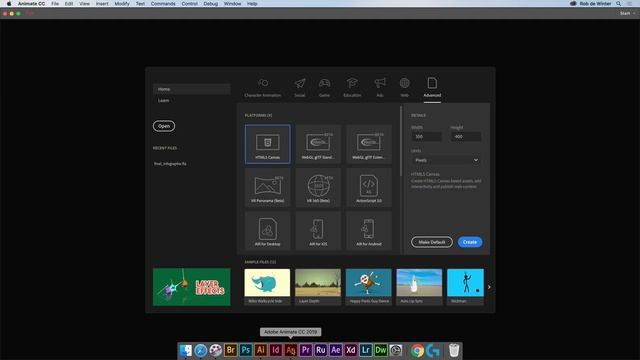Open Safari from the dock

200,350
